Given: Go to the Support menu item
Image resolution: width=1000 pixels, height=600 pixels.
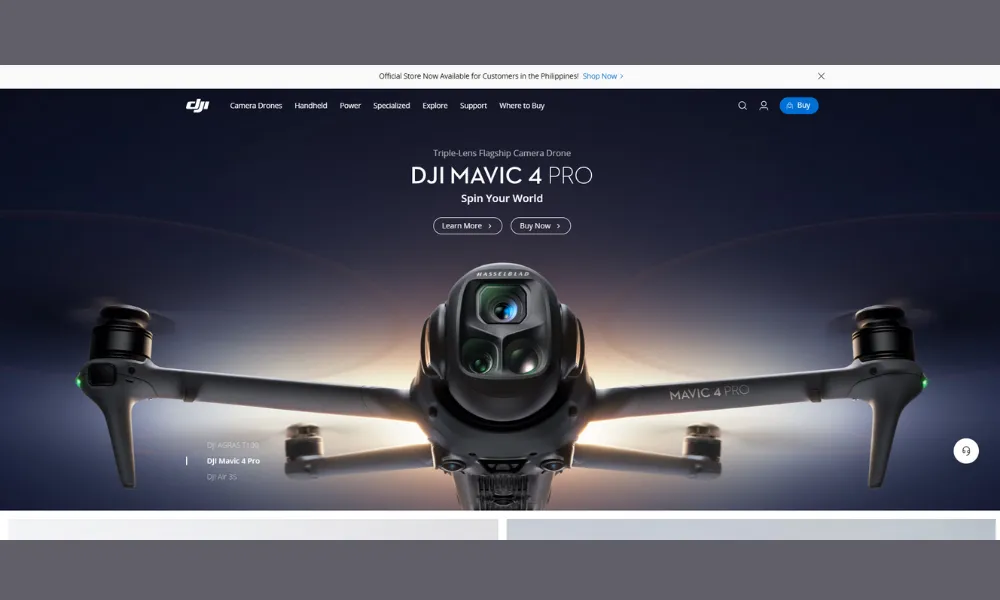Looking at the screenshot, I should point(473,106).
